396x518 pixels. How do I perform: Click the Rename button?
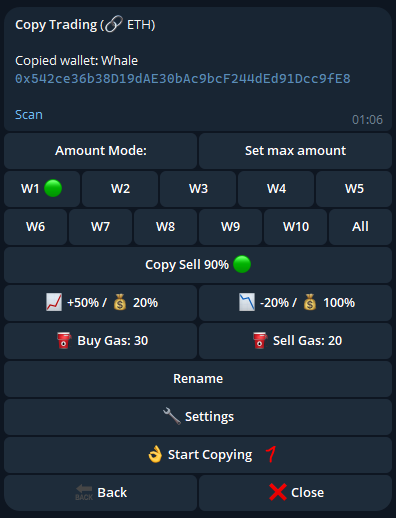pos(198,379)
